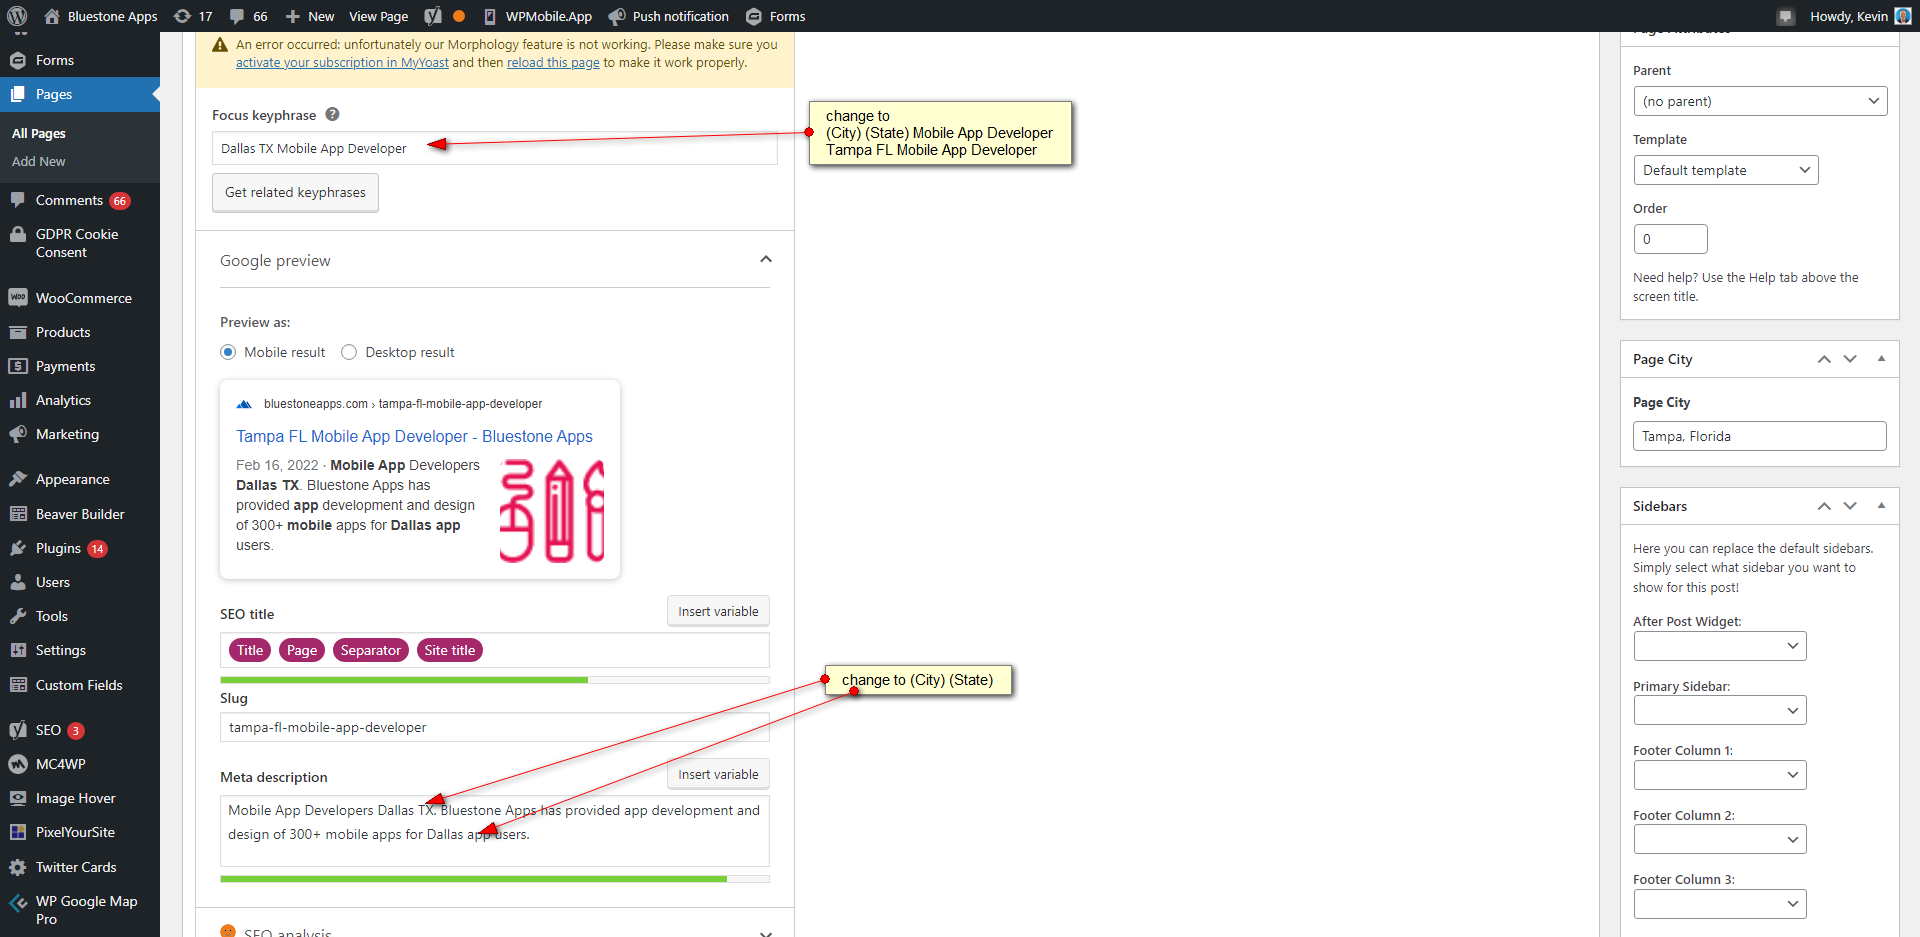The height and width of the screenshot is (937, 1920).
Task: Click the Twitter Cards gear icon
Action: pos(18,867)
